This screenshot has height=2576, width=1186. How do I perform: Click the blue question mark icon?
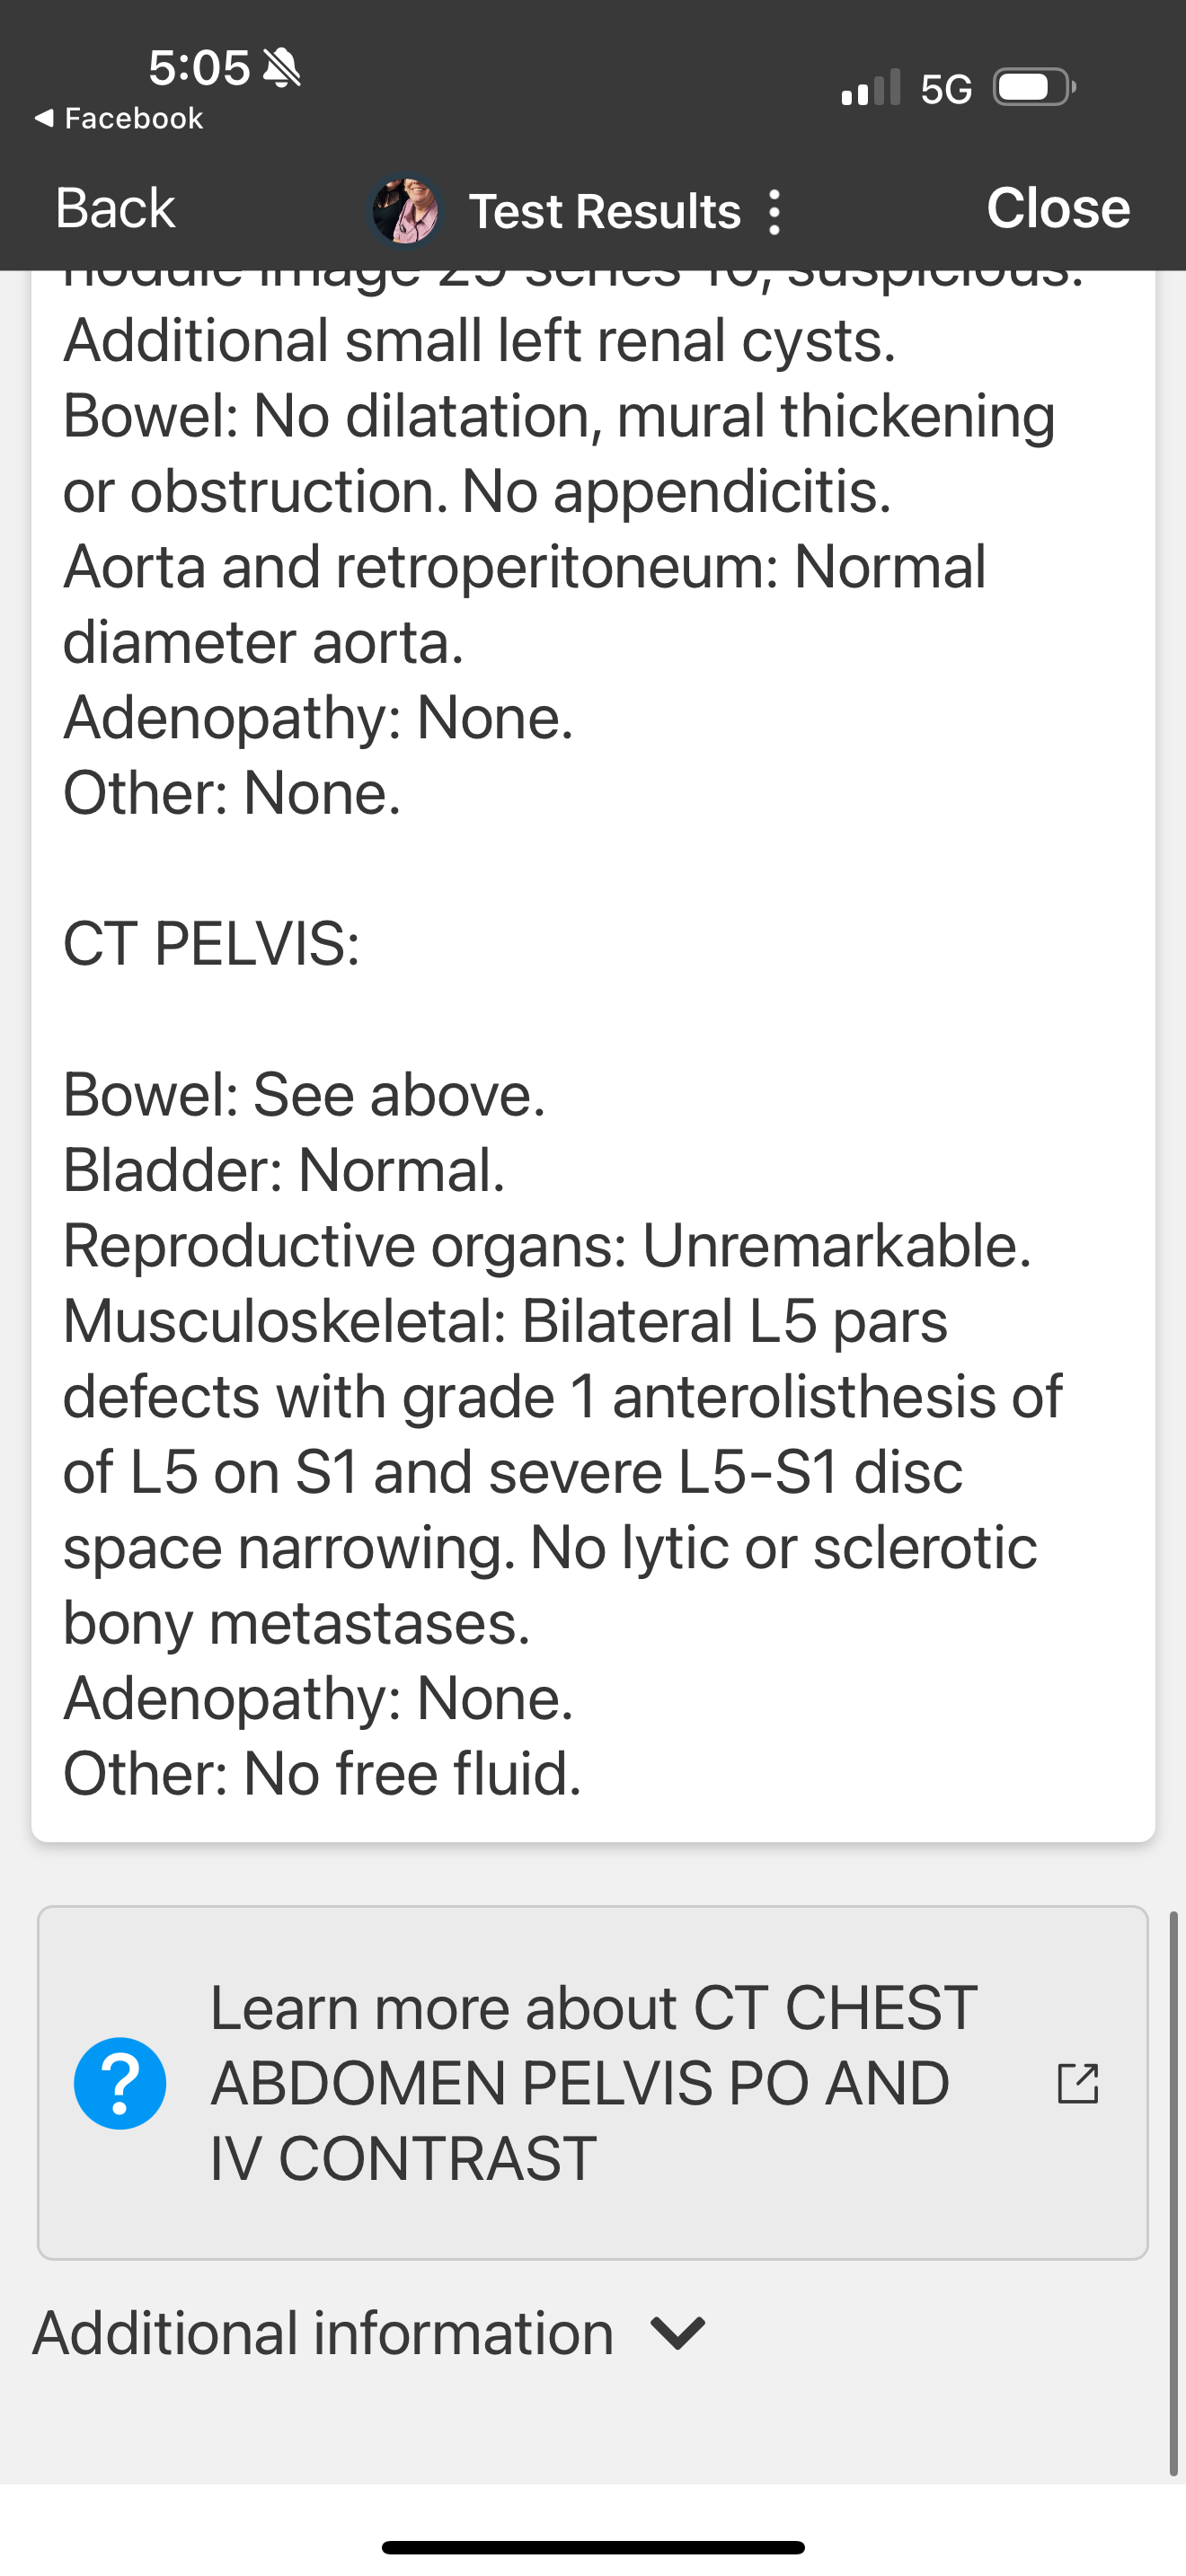pyautogui.click(x=120, y=2083)
